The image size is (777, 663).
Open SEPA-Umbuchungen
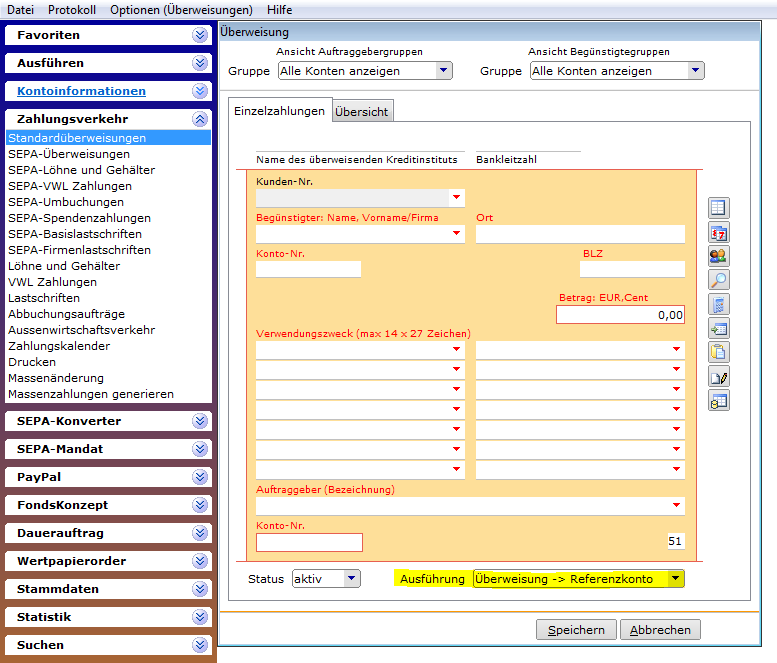[x=66, y=202]
